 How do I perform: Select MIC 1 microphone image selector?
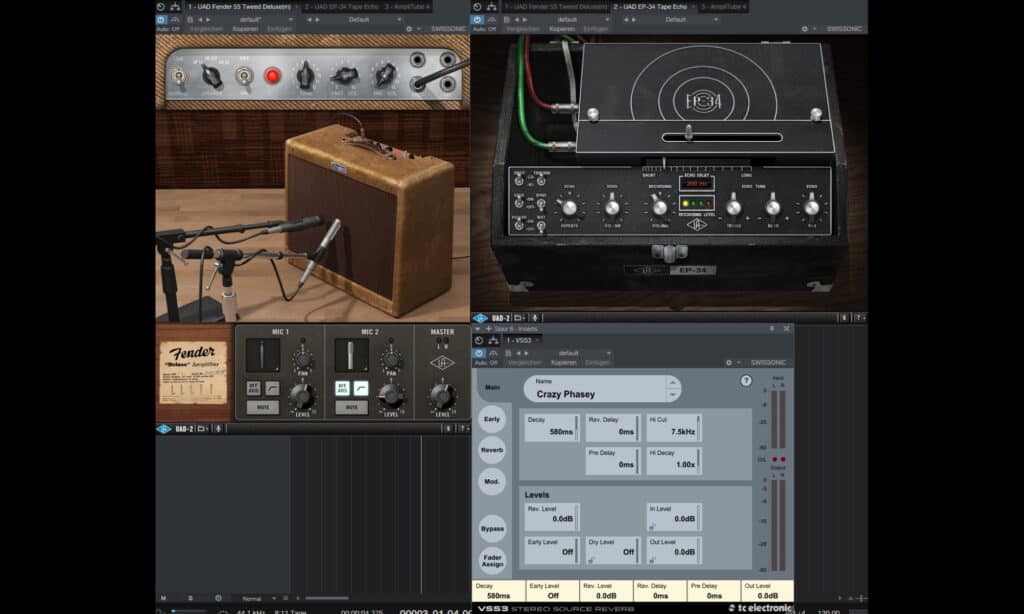263,355
